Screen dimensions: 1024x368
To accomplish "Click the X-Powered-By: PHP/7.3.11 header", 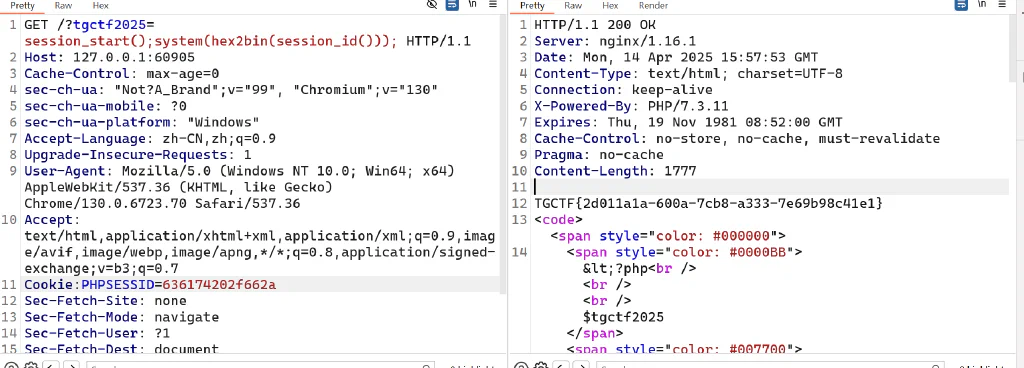I will point(632,106).
